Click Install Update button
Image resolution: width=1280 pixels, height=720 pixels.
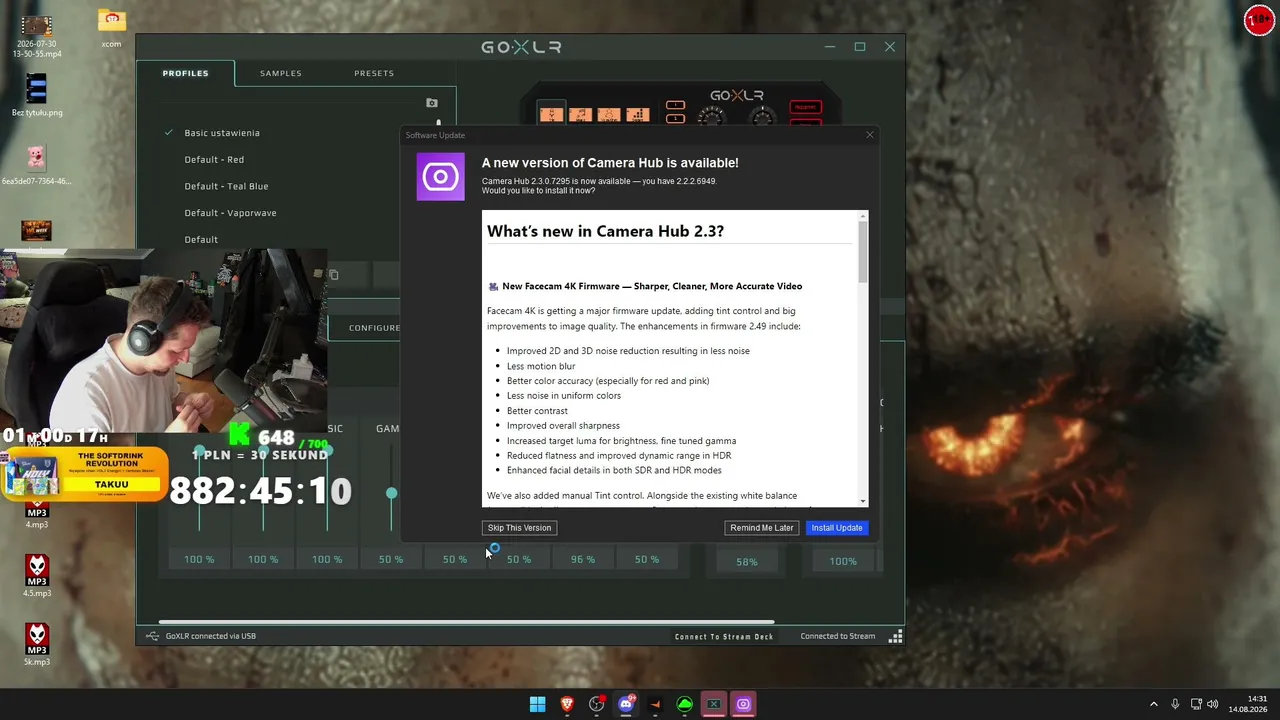click(837, 528)
